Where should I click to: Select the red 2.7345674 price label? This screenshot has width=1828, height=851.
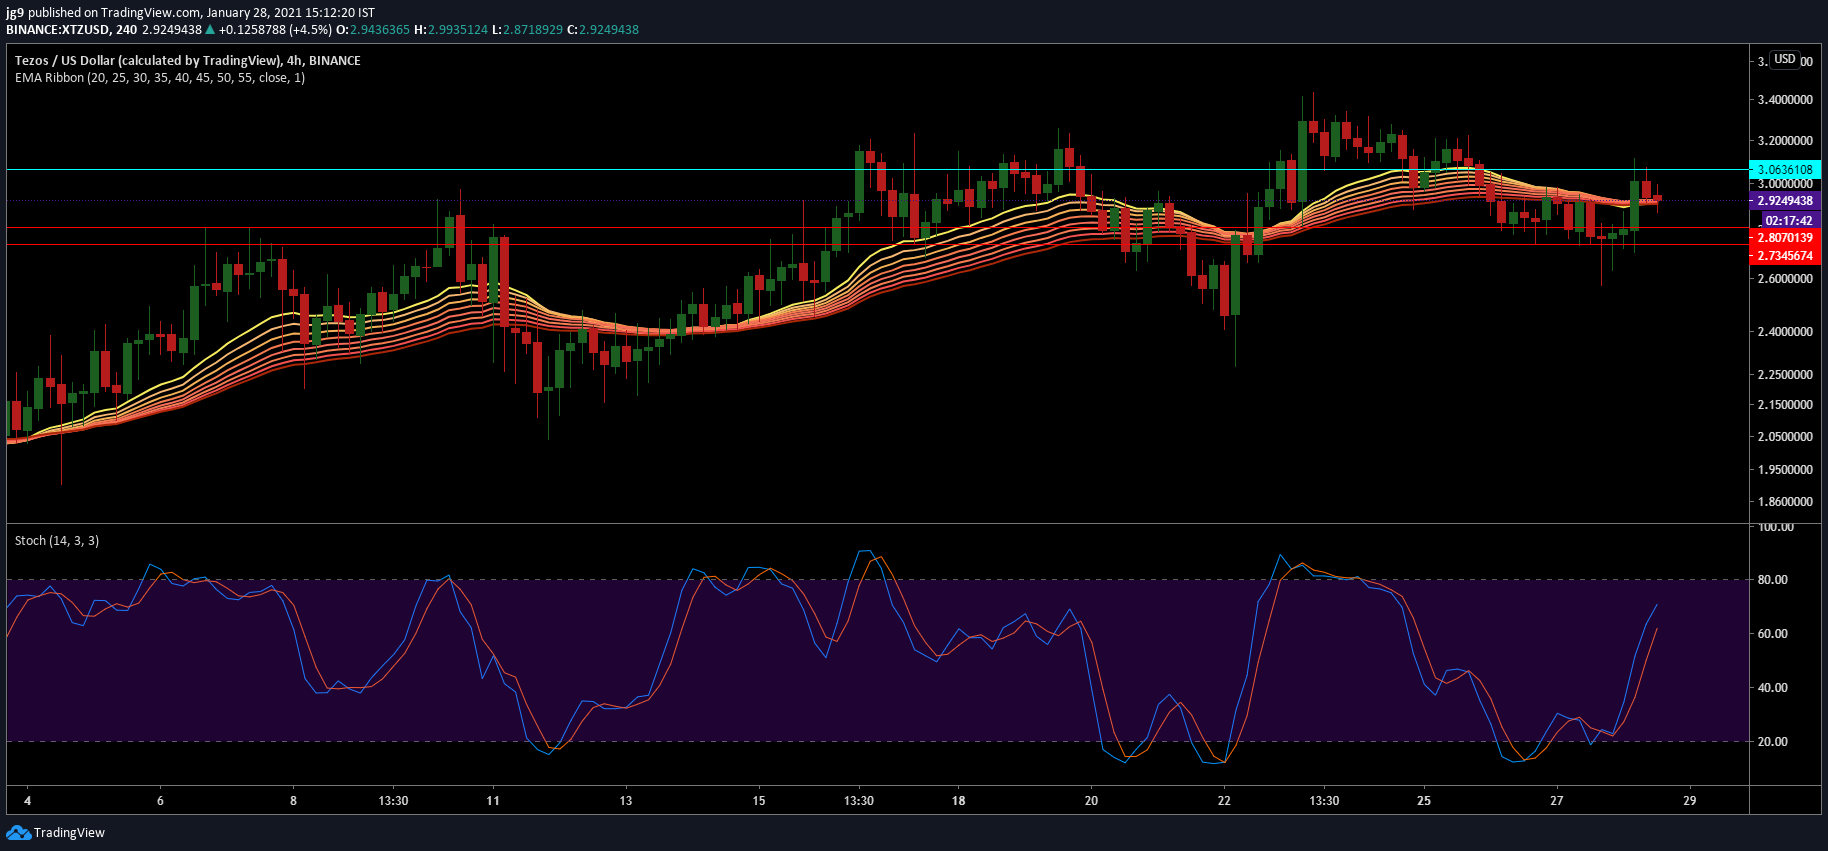(1785, 256)
